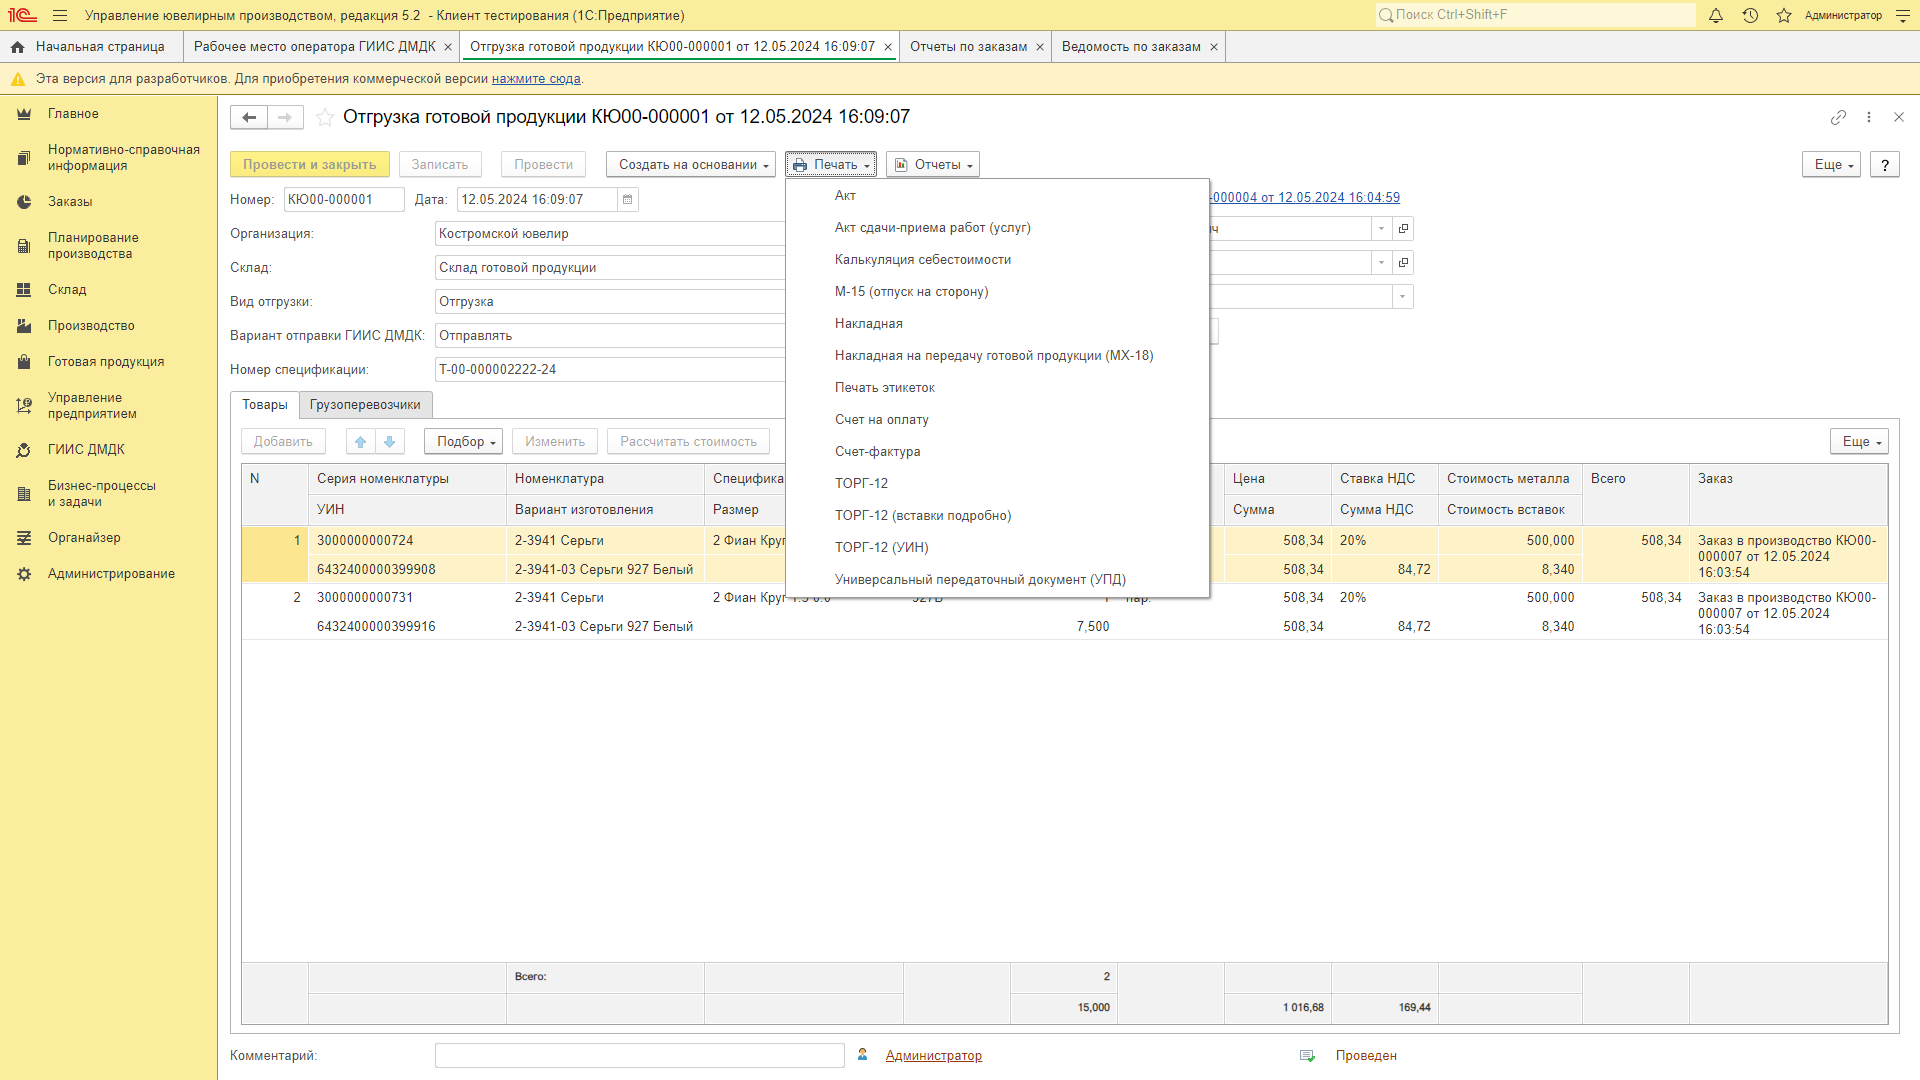Open the Отчеты dropdown

[x=933, y=165]
